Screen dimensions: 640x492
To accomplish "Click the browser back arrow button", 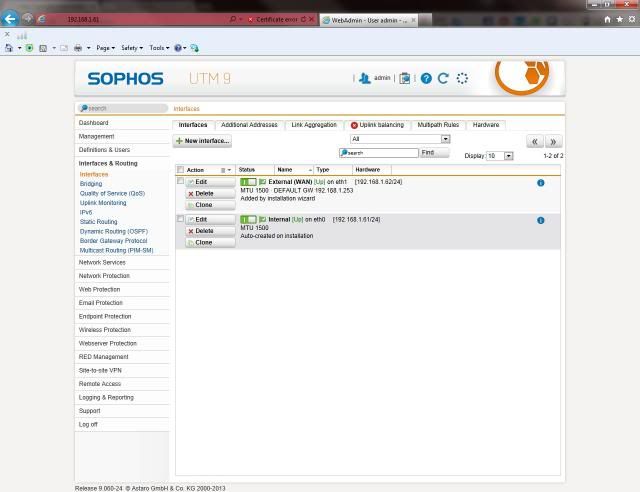I will [10, 18].
